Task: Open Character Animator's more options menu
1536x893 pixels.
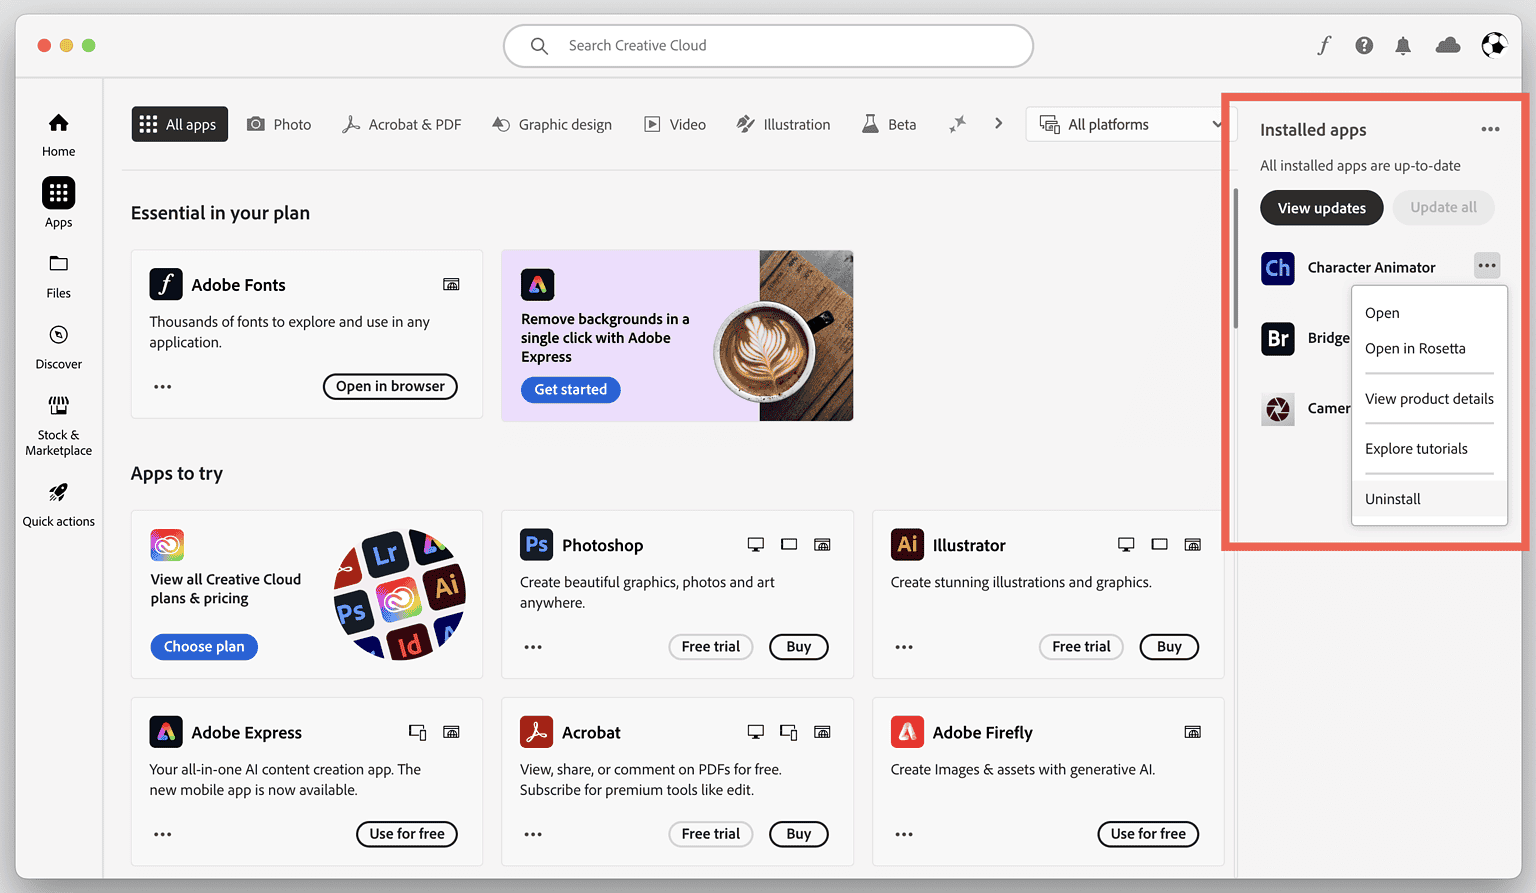Action: [x=1487, y=265]
